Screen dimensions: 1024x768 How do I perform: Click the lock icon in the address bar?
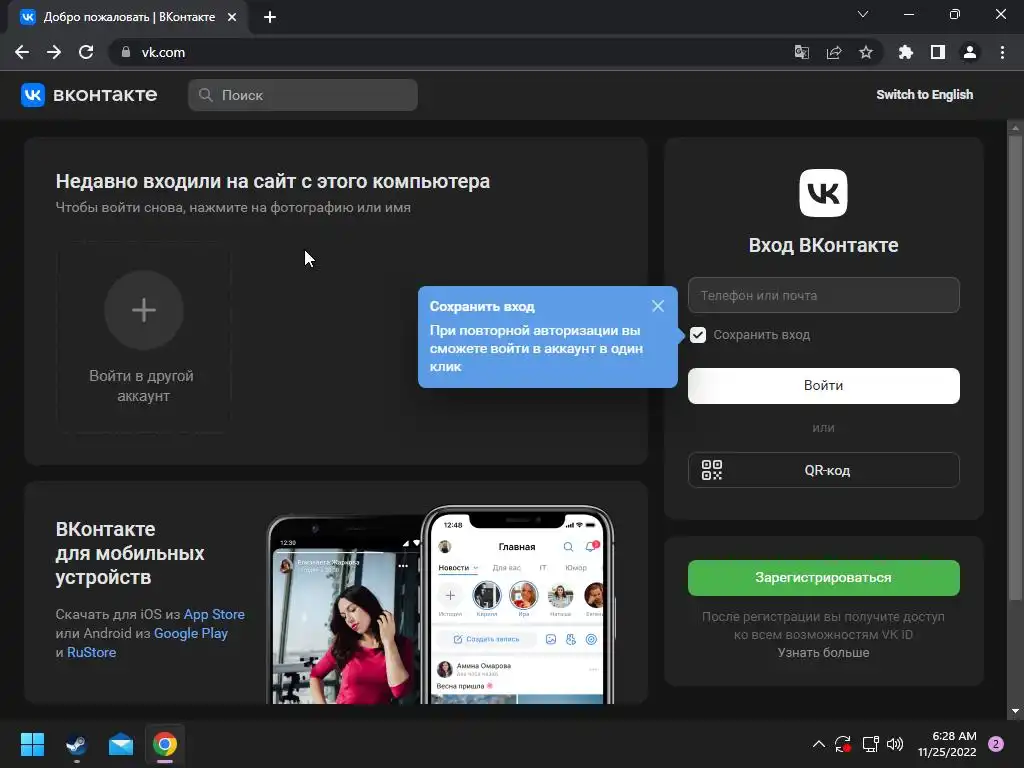(126, 52)
